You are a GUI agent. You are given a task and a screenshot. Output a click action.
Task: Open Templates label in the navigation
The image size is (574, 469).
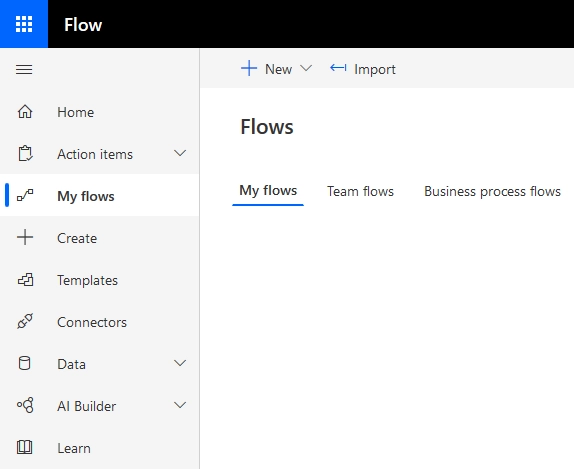87,280
